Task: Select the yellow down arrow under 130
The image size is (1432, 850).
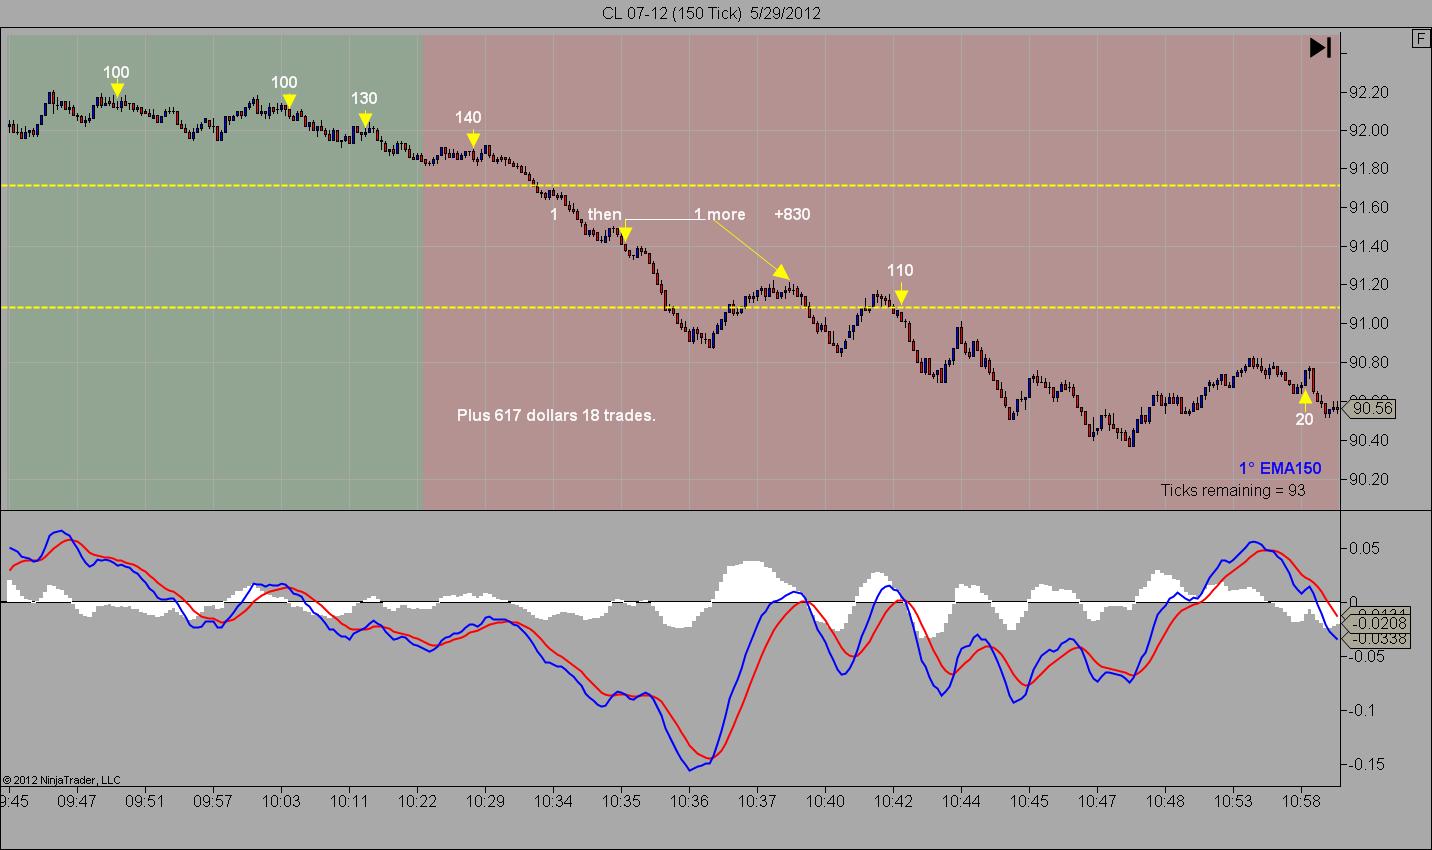Action: pos(365,121)
